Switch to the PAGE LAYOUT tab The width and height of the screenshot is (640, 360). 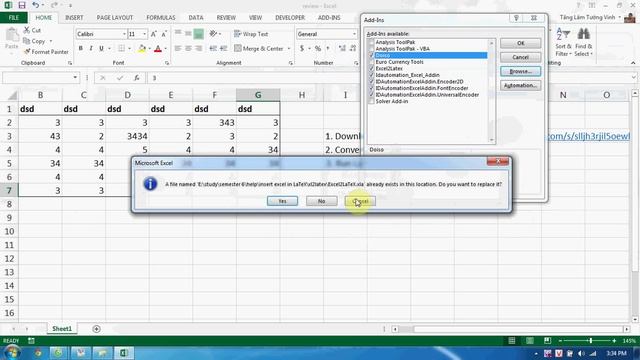[x=115, y=18]
